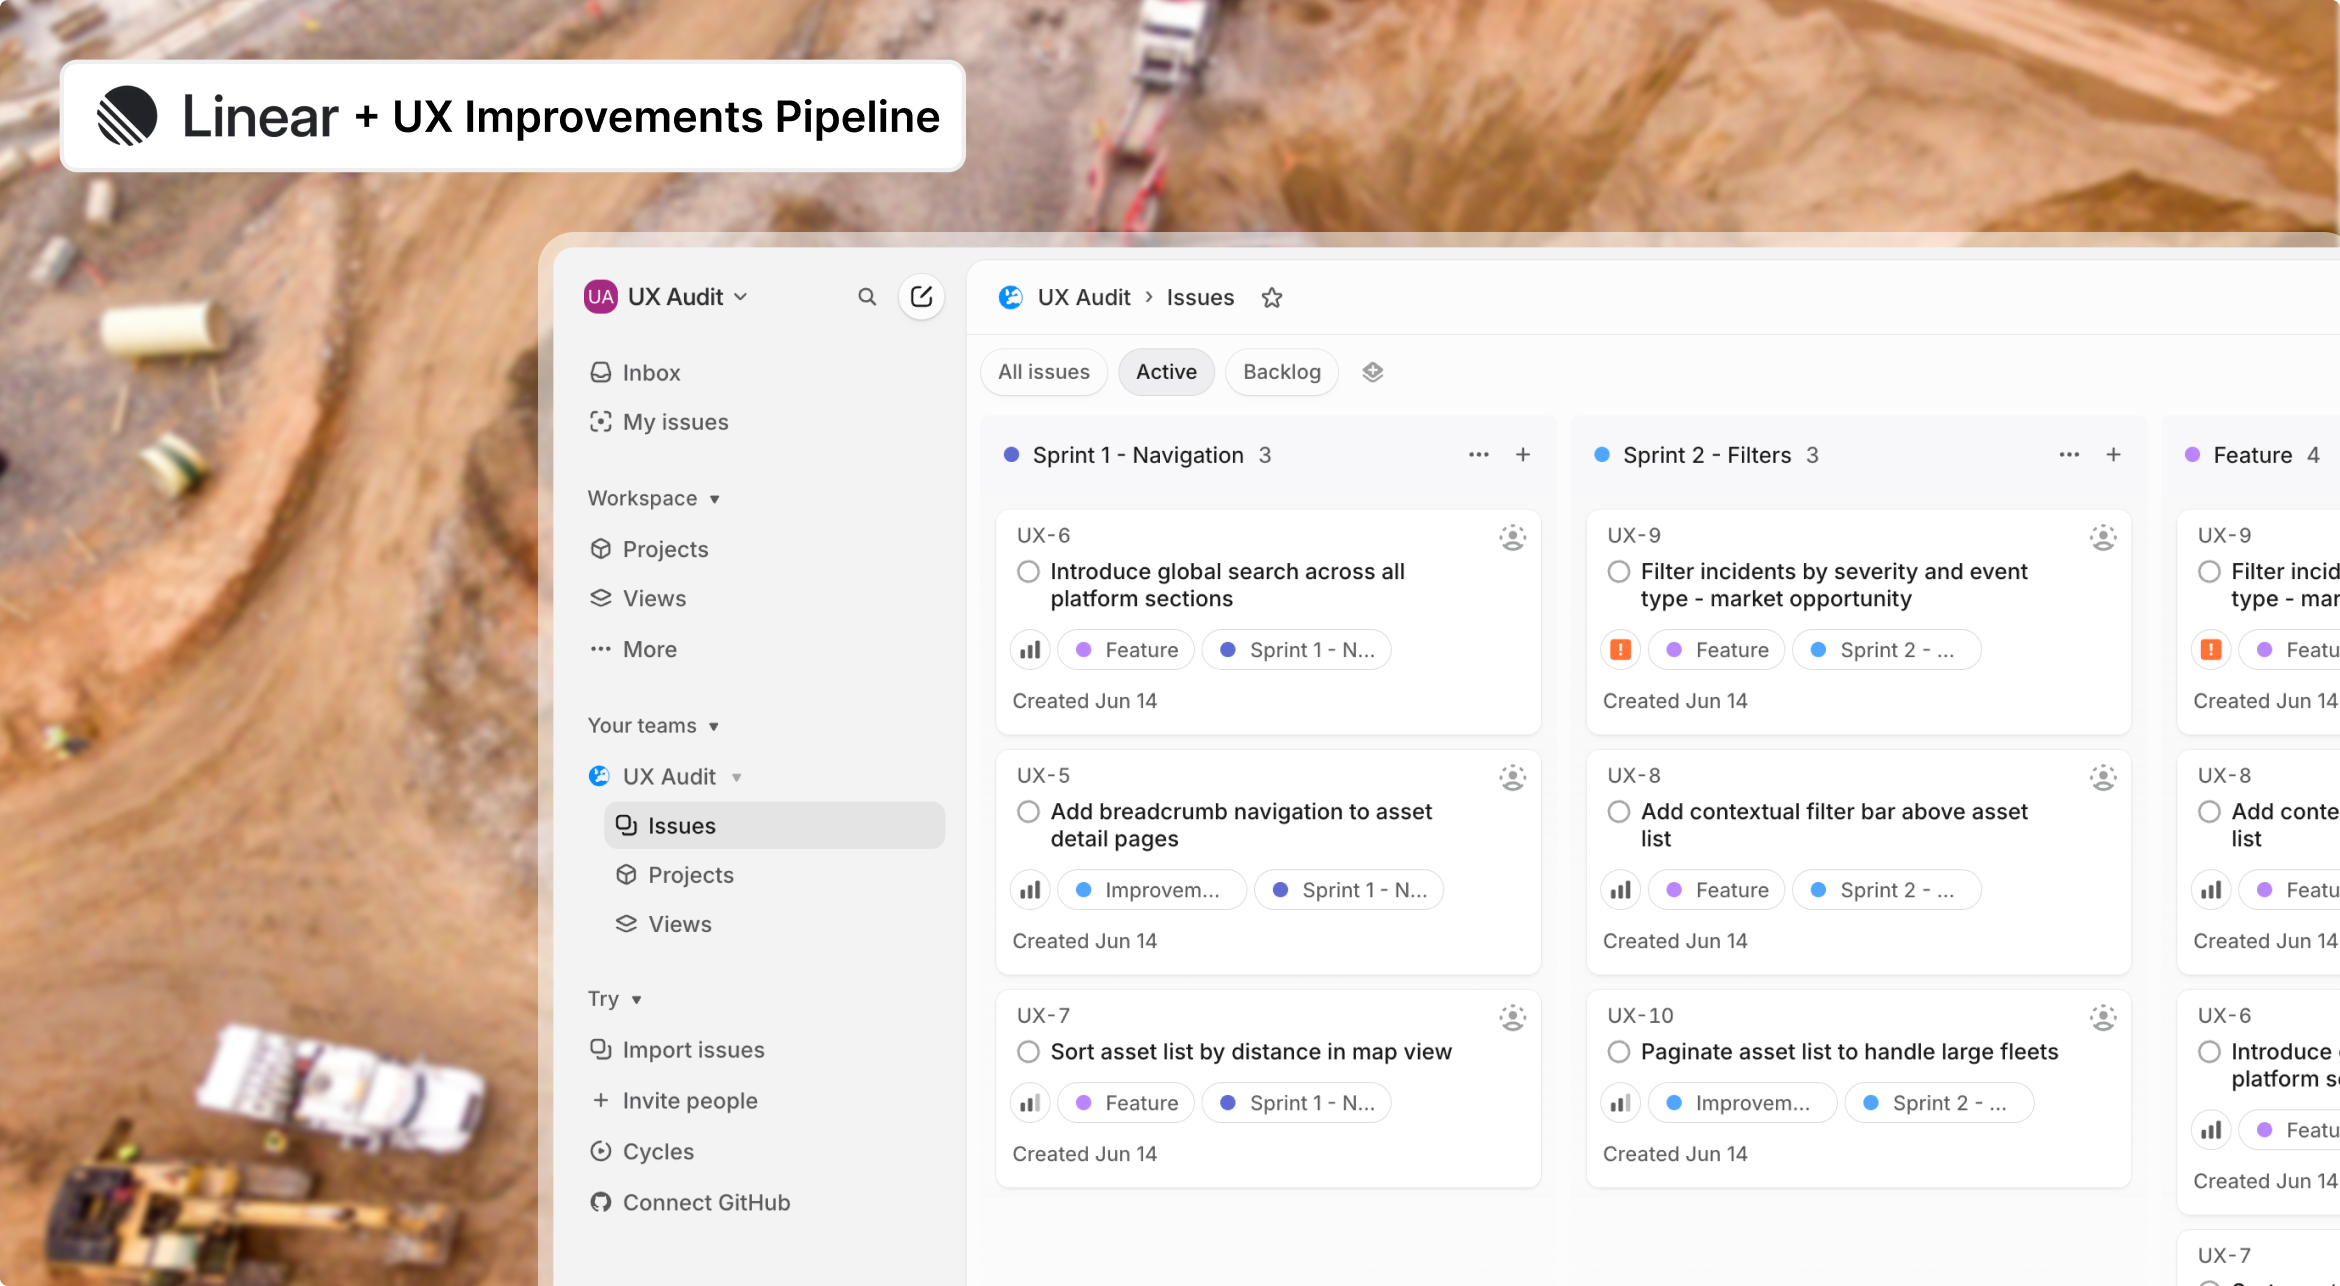Set priority on the Sprint 2 UX-8 card
The height and width of the screenshot is (1286, 2340).
(1621, 890)
